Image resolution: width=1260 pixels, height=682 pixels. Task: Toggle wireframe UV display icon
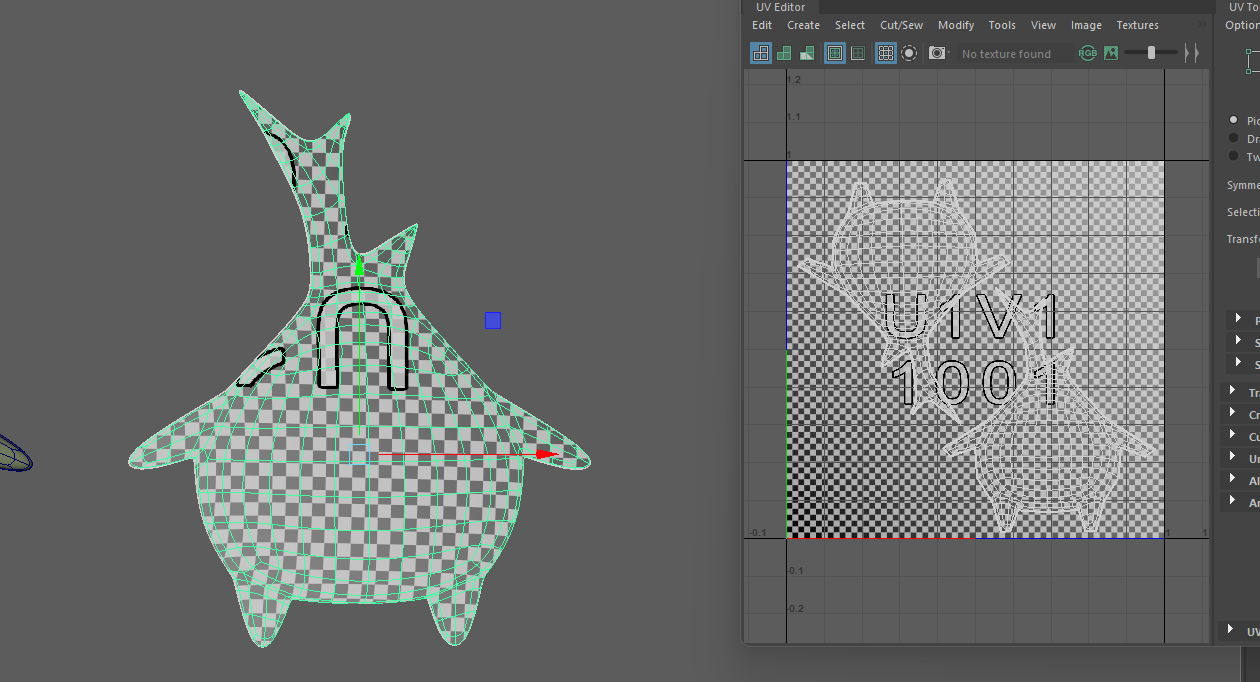761,54
